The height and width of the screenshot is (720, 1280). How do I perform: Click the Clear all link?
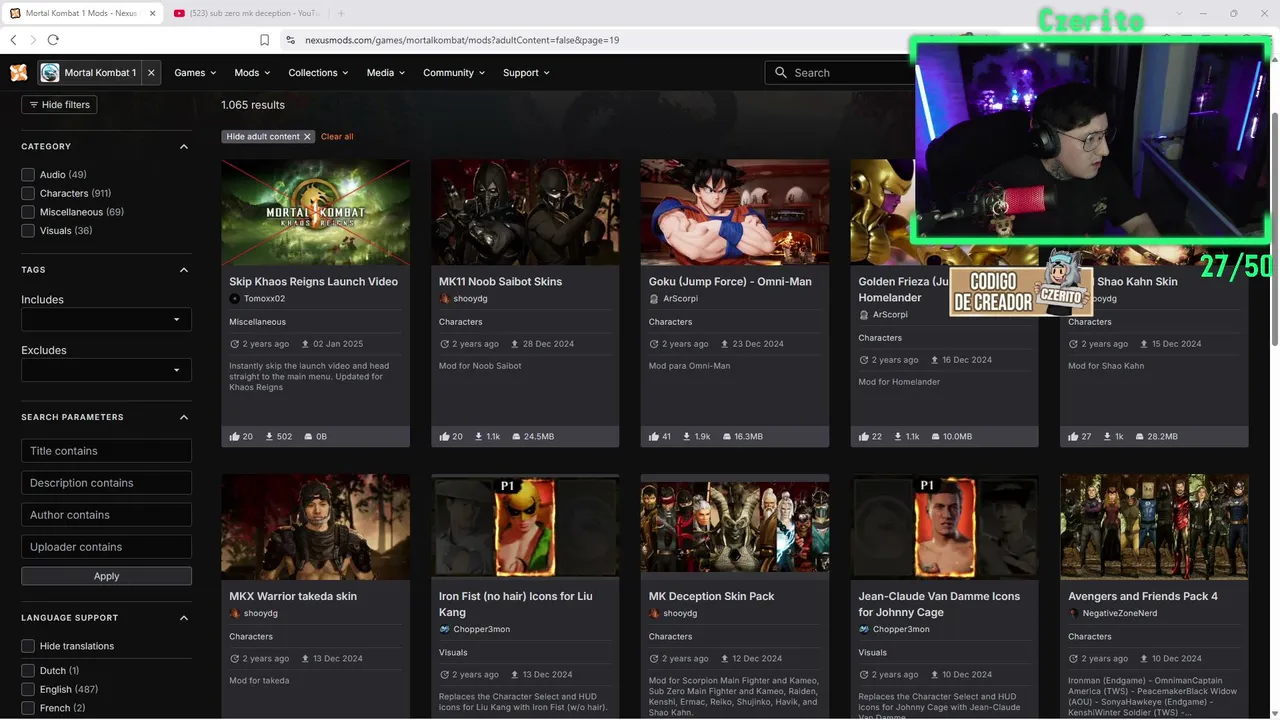[337, 137]
